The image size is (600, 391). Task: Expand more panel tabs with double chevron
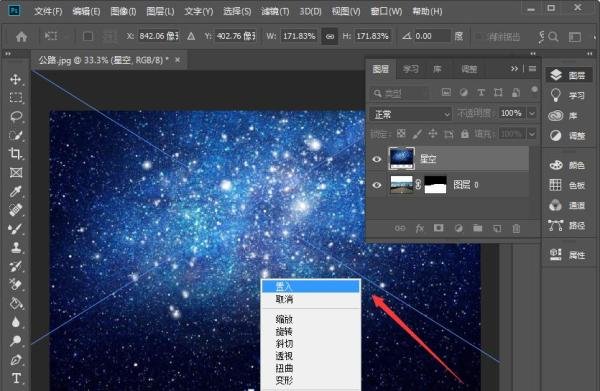click(x=514, y=69)
